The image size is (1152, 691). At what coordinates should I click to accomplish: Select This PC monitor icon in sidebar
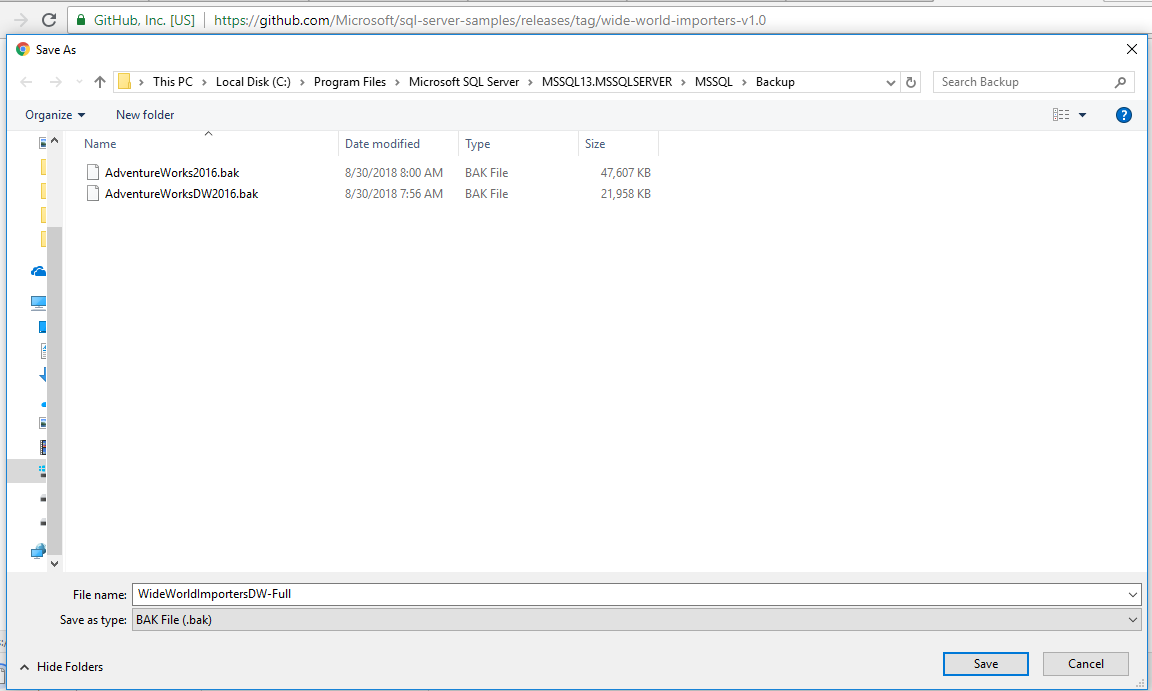pos(38,302)
